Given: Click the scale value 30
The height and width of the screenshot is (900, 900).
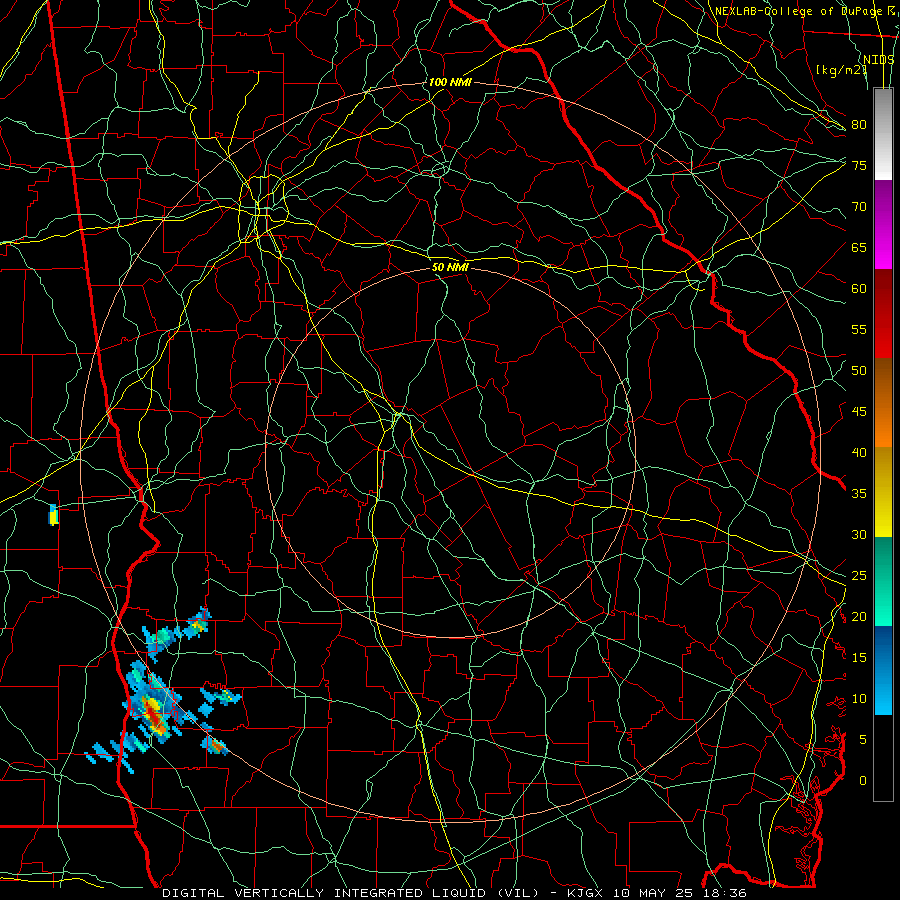Looking at the screenshot, I should click(859, 534).
